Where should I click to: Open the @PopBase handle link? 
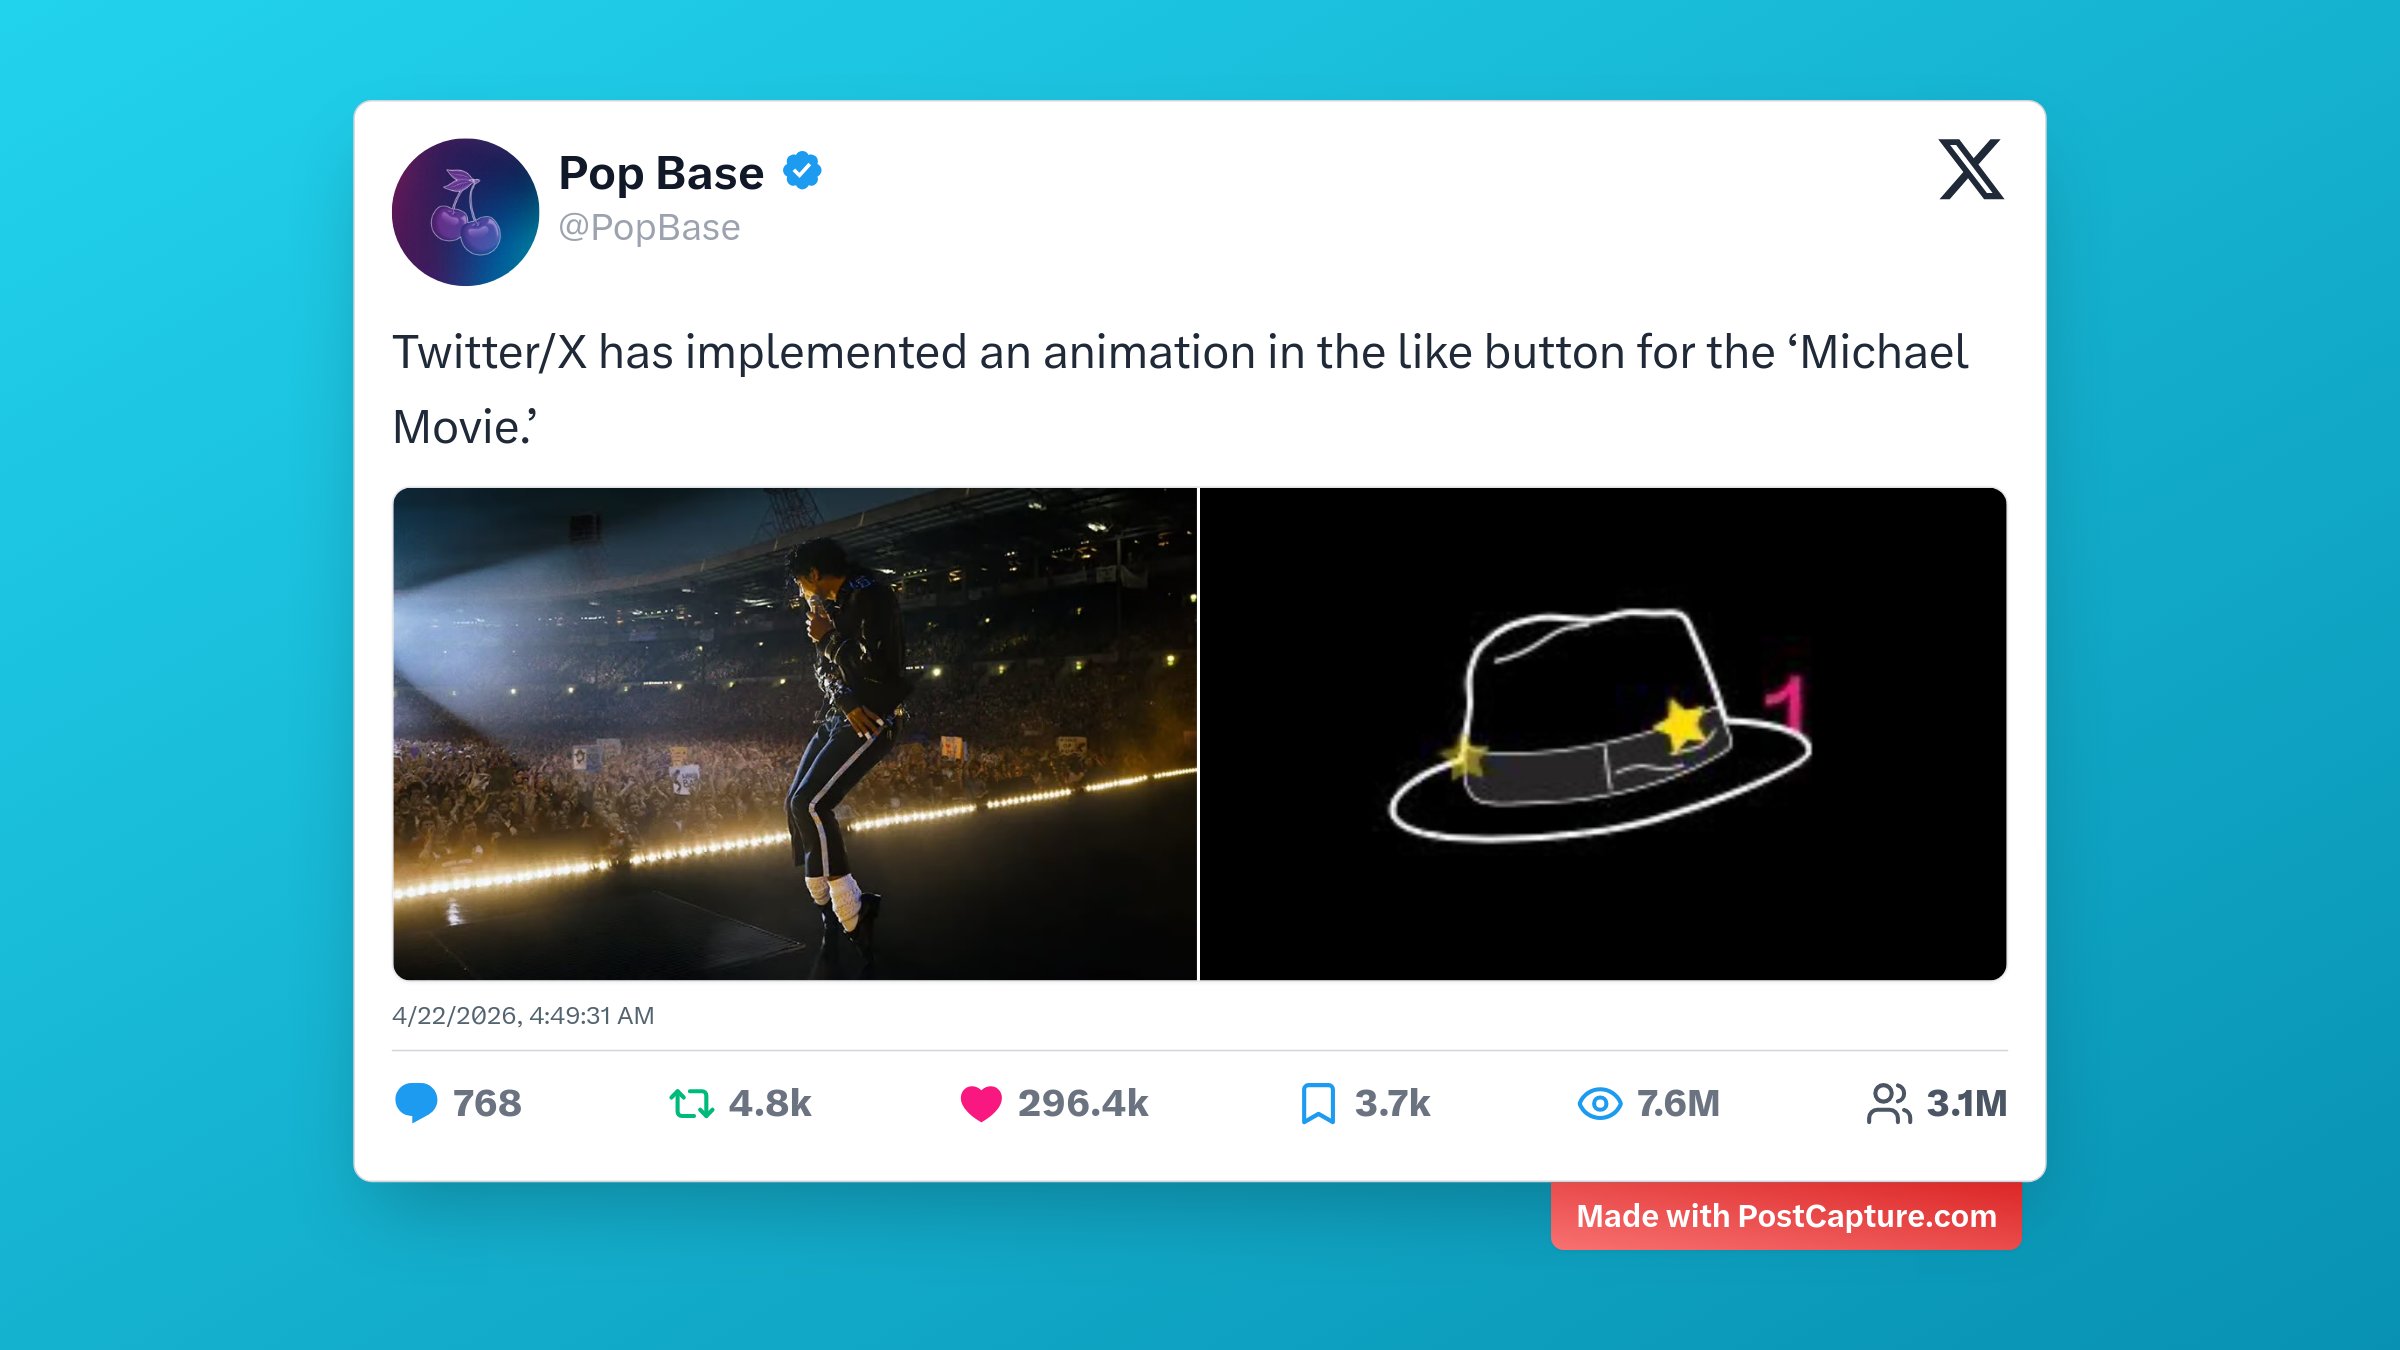pyautogui.click(x=649, y=228)
